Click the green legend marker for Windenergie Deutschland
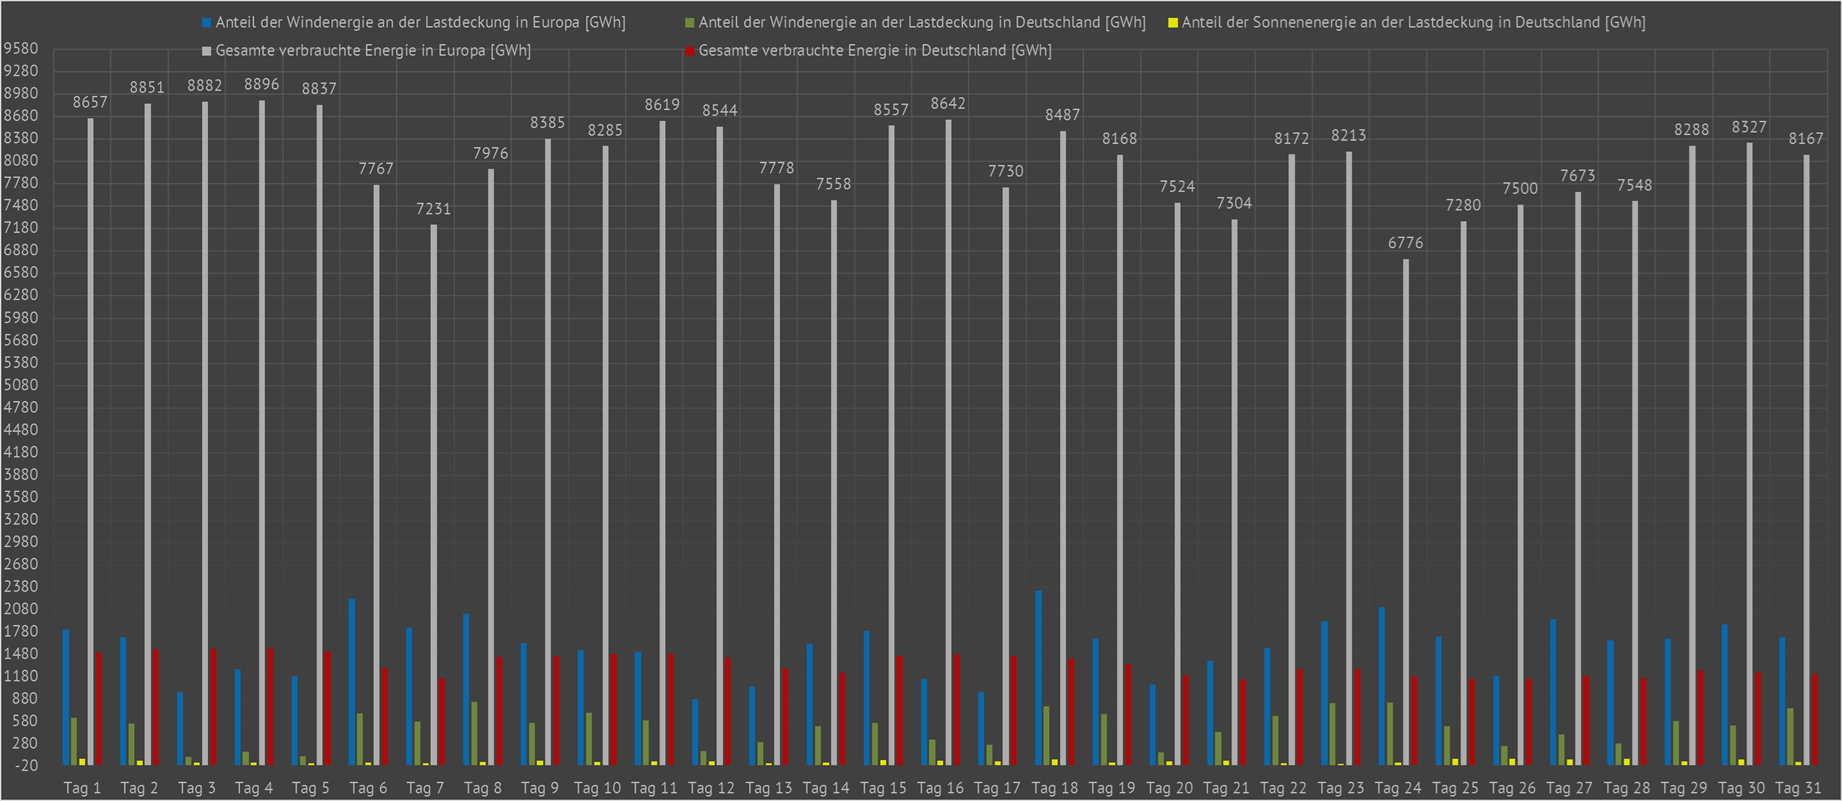 click(x=690, y=22)
